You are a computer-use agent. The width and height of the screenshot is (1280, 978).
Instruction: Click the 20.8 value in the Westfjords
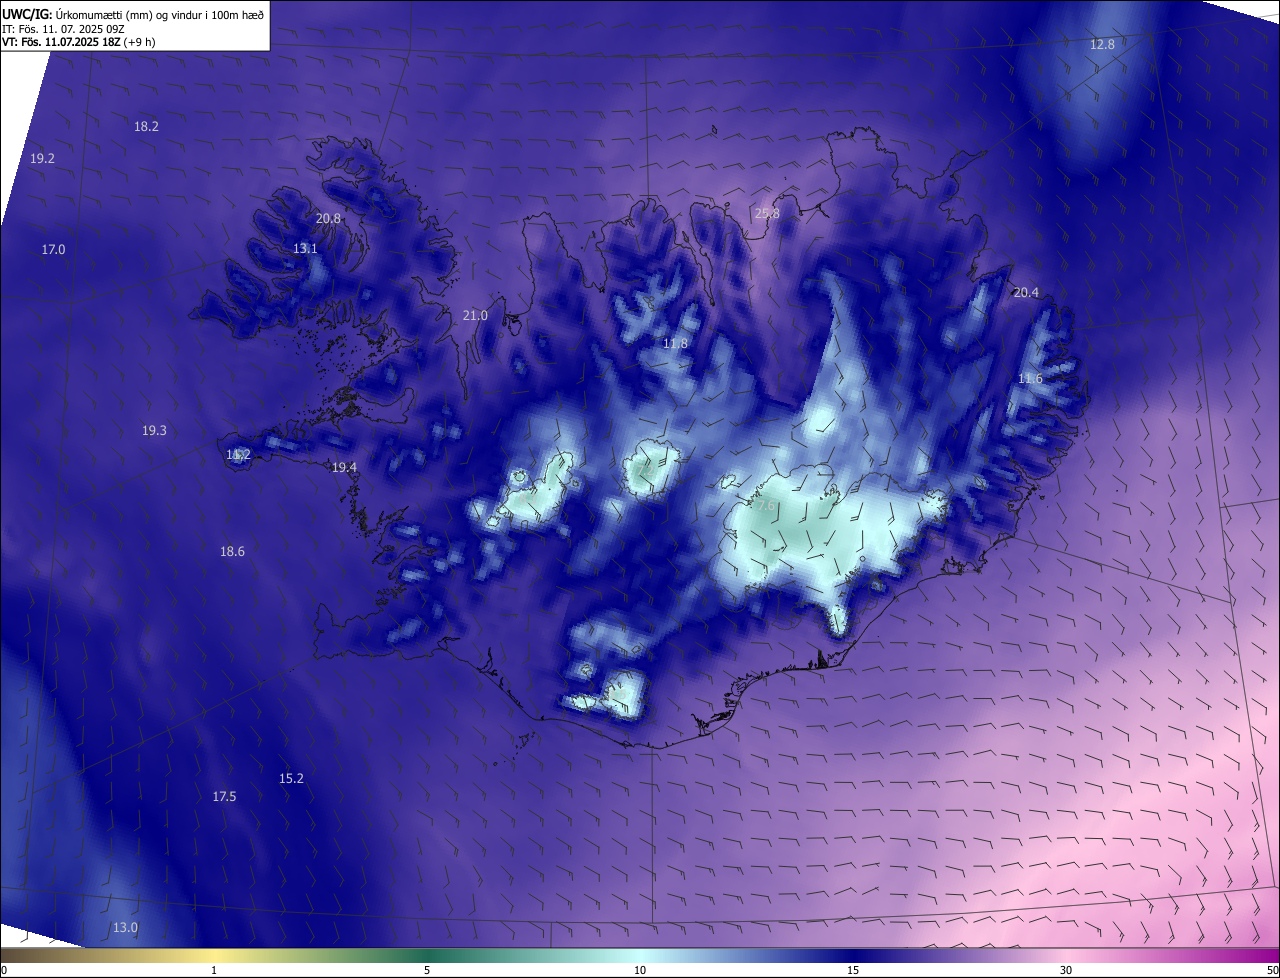point(328,218)
